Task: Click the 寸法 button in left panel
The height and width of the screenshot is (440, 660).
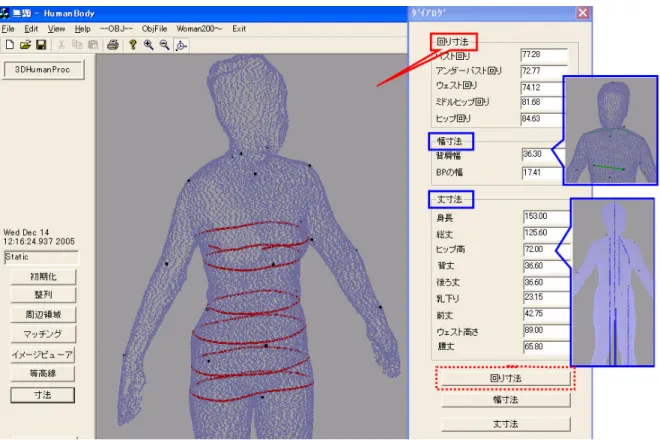Action: click(43, 395)
